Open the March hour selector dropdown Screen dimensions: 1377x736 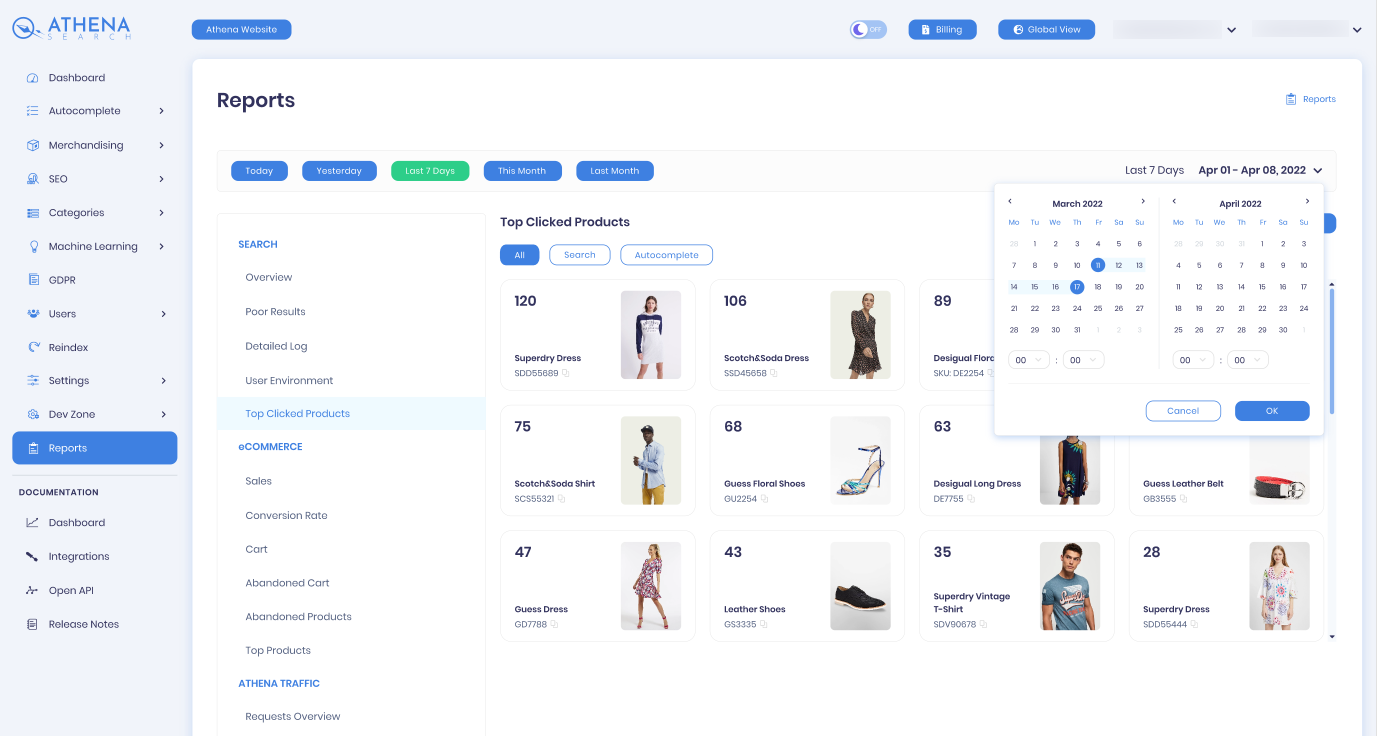1028,360
